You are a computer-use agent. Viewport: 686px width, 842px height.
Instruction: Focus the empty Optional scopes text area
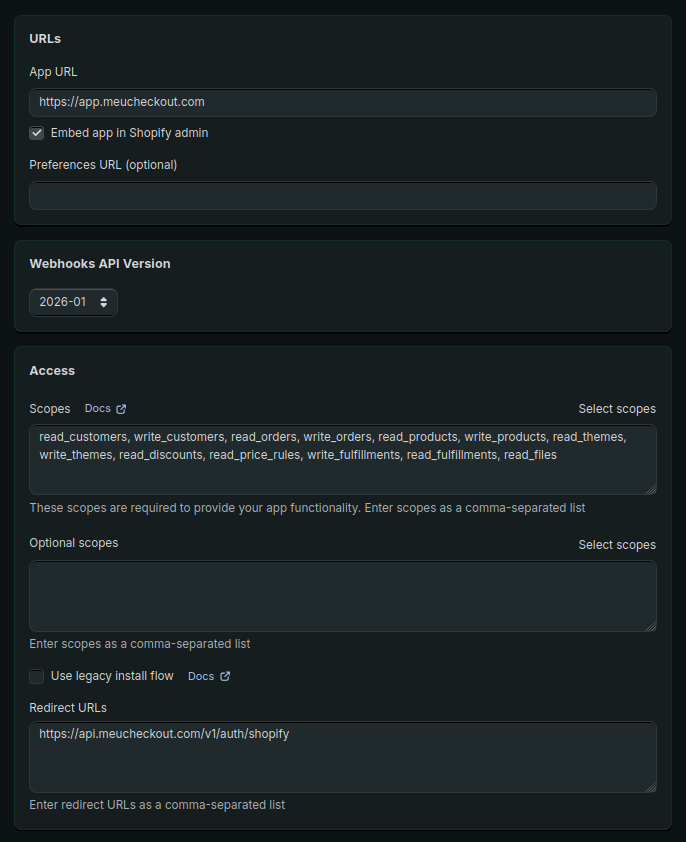[342, 596]
